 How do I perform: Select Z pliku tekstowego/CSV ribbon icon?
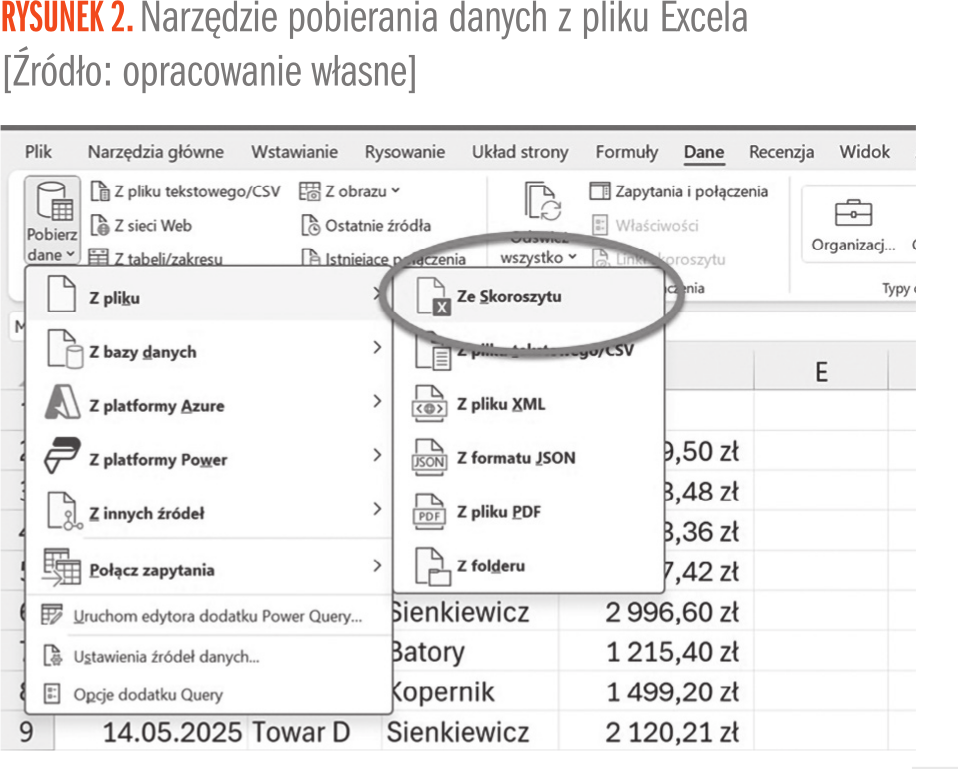(99, 191)
